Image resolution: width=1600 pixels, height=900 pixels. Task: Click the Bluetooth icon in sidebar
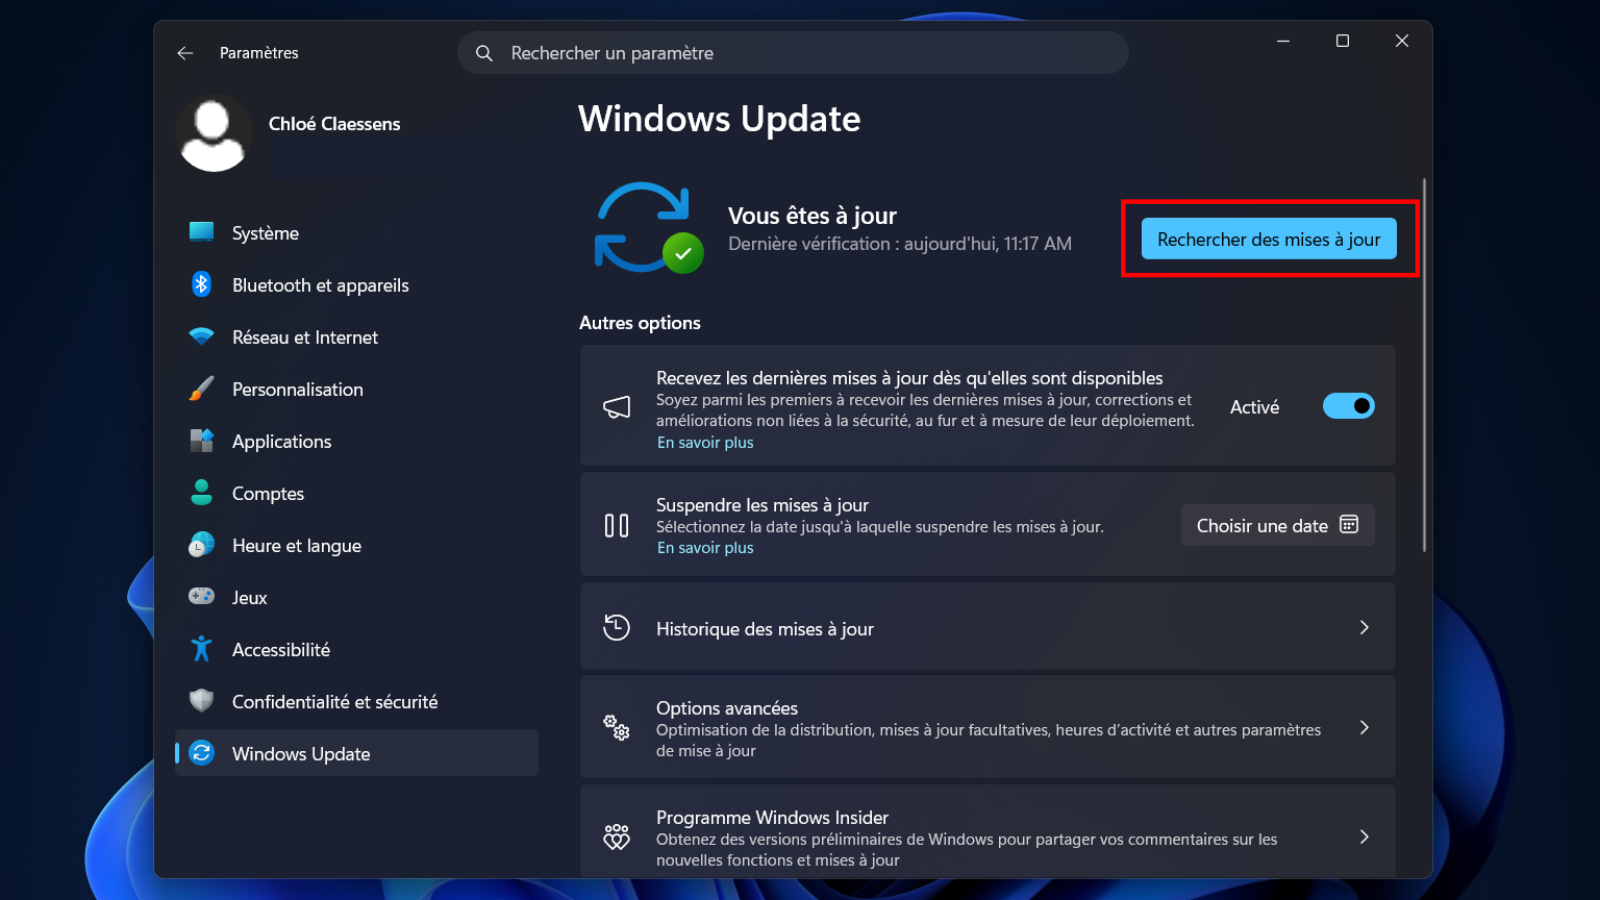point(201,284)
